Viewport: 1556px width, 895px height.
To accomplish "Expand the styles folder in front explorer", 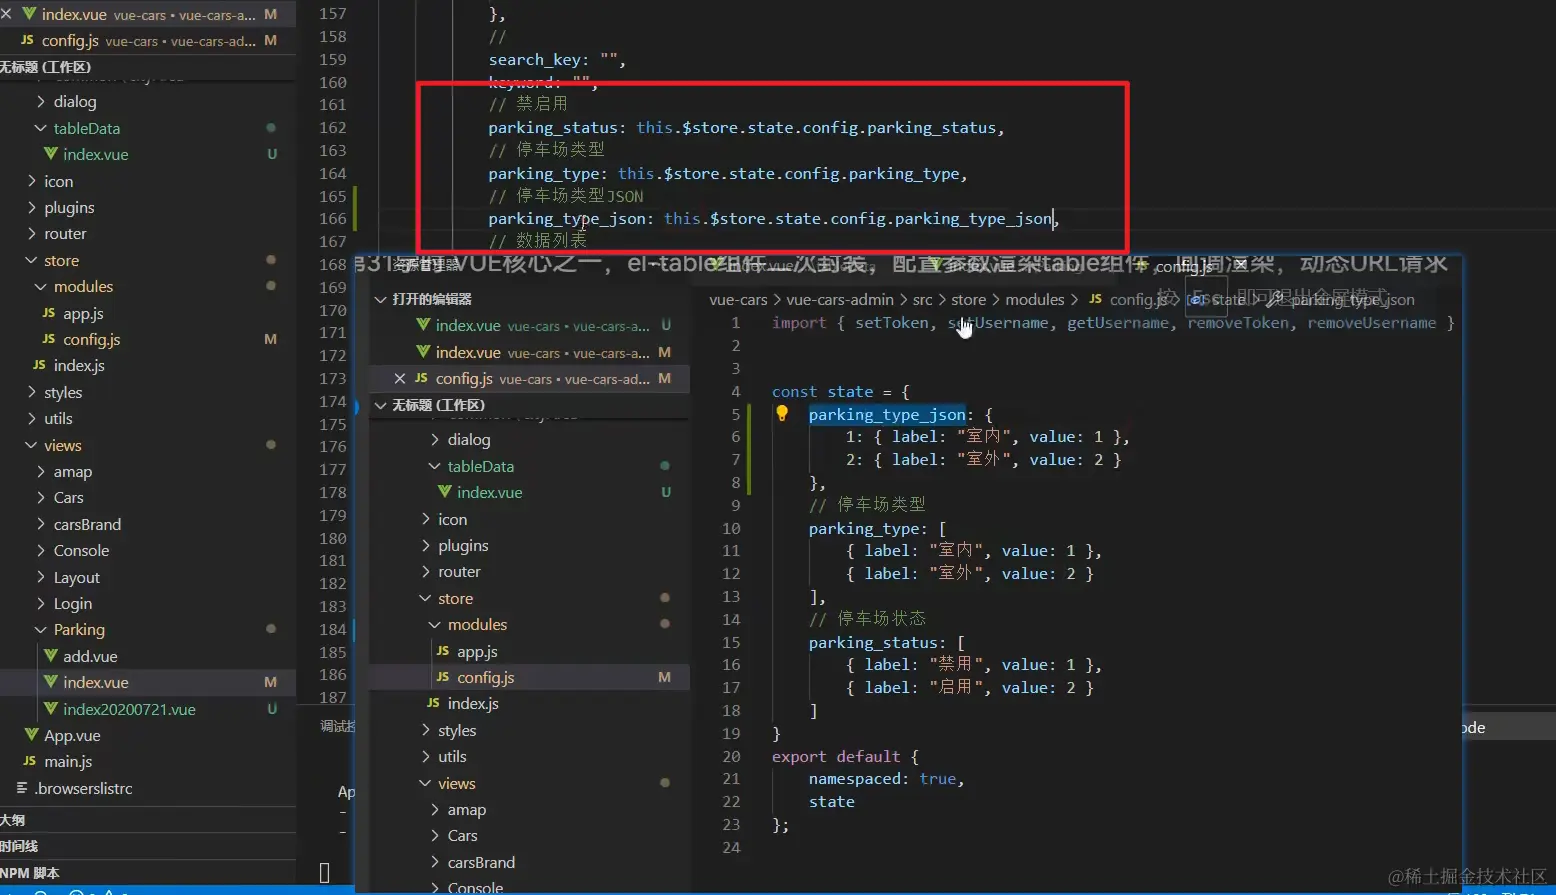I will coord(425,730).
